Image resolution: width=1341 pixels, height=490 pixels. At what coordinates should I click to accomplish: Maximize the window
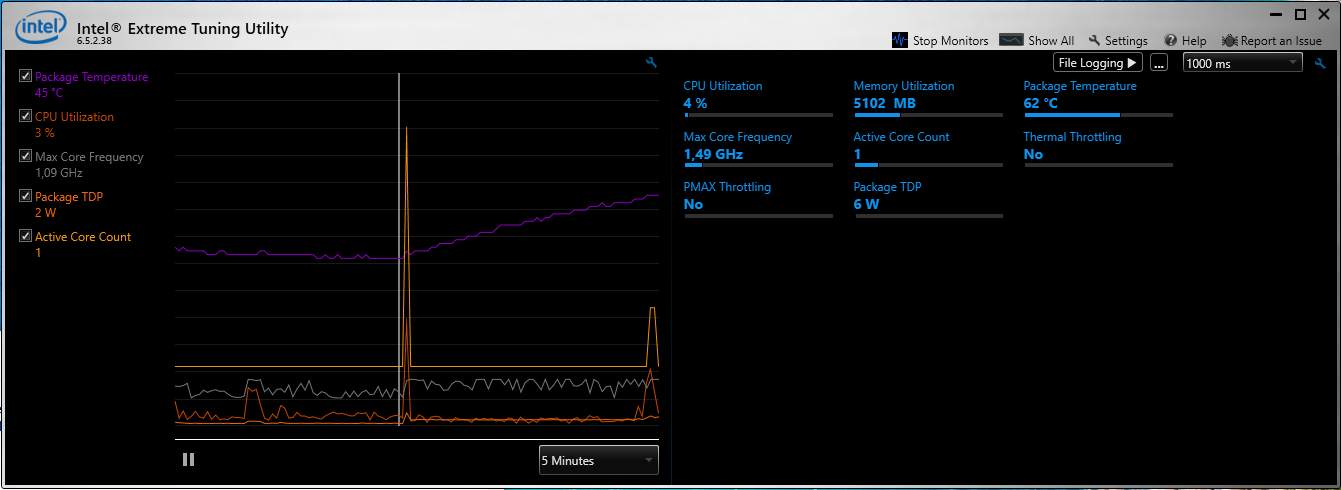(x=1300, y=14)
